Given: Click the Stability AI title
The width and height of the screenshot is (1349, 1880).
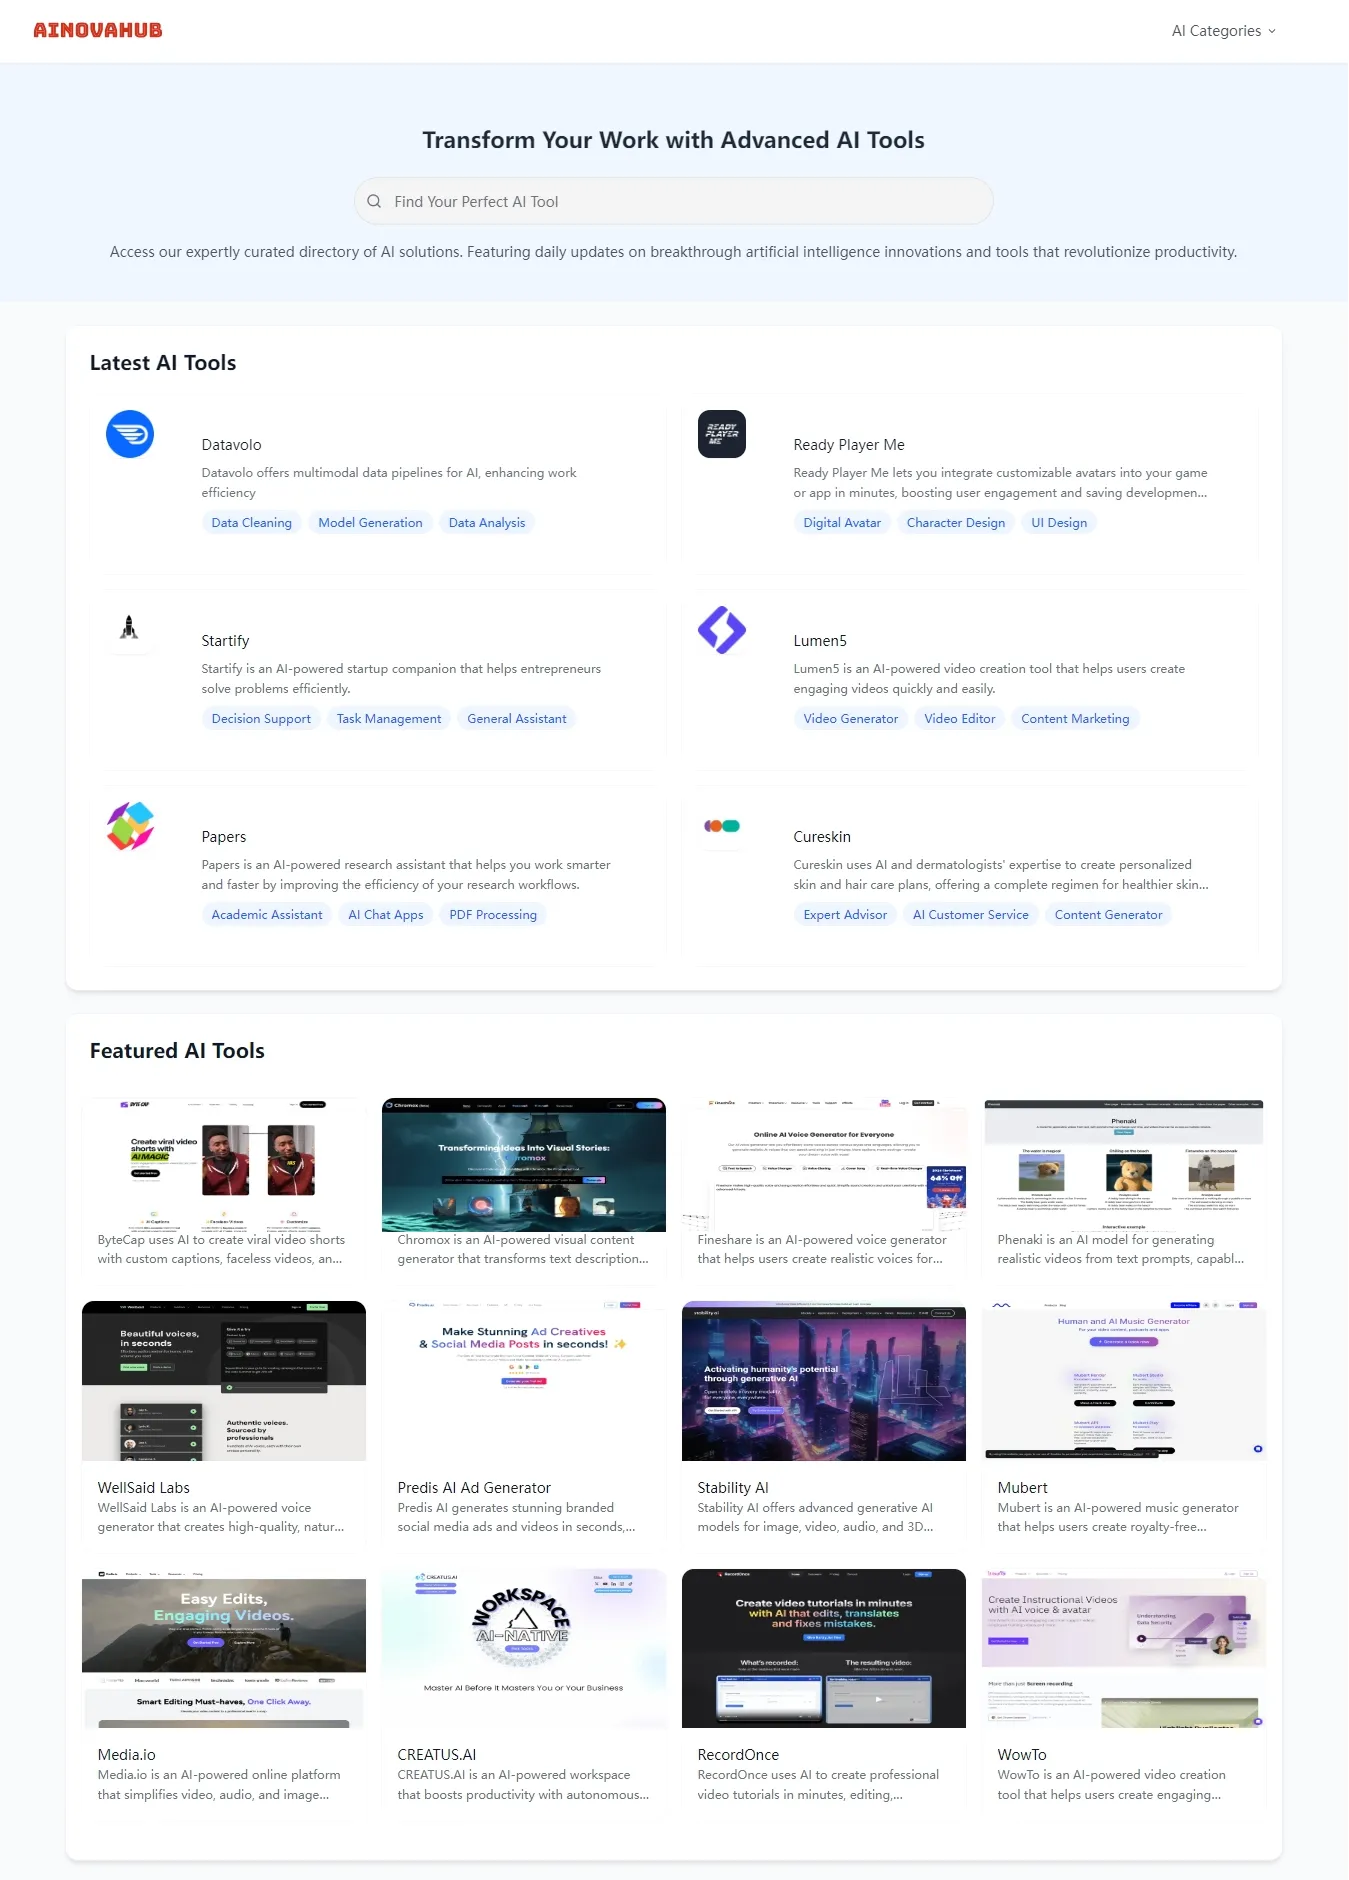Looking at the screenshot, I should pos(733,1488).
